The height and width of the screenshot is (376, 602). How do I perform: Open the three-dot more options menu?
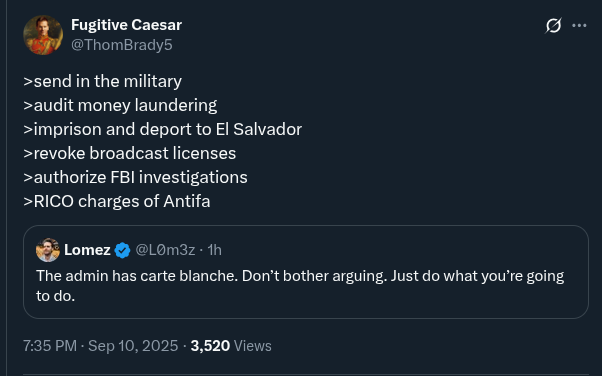(x=579, y=26)
